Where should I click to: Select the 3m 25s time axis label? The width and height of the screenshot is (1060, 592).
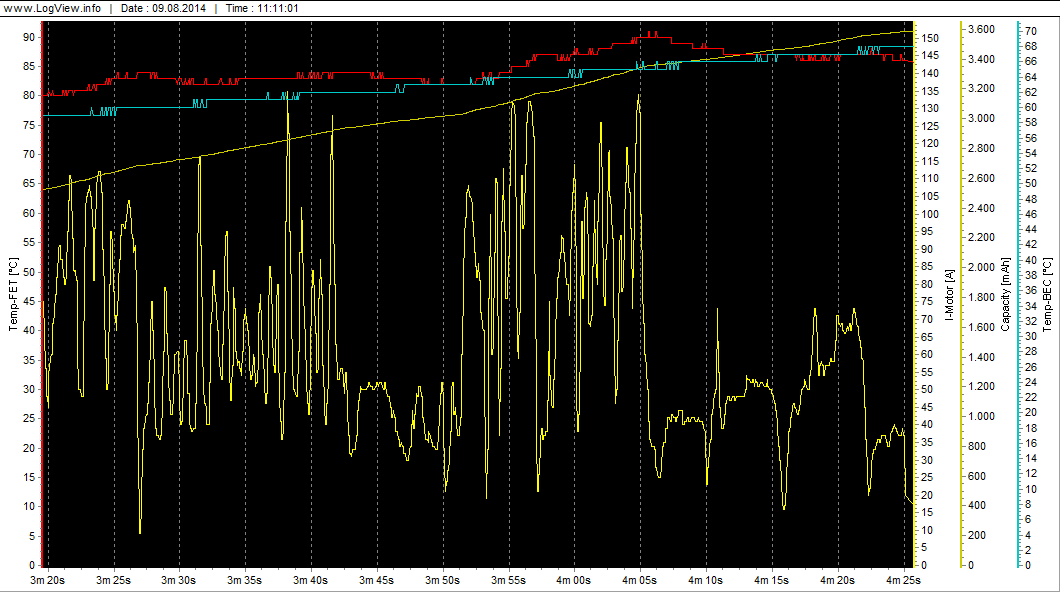coord(113,580)
